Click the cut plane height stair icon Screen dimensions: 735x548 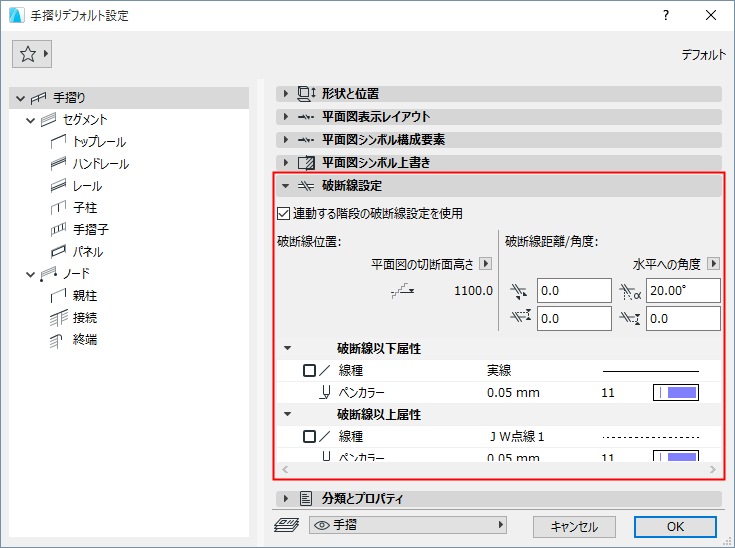403,291
